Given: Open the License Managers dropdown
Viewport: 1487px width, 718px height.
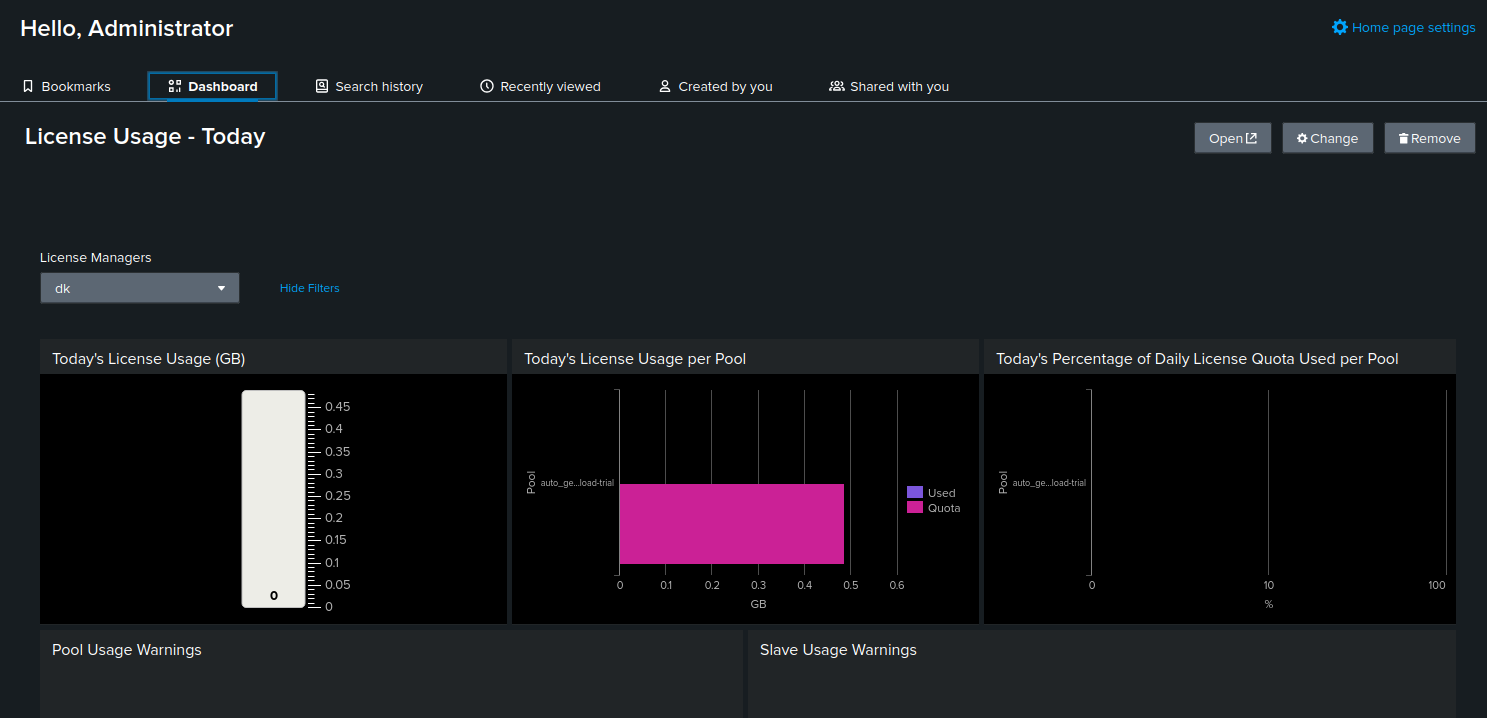Looking at the screenshot, I should pos(139,287).
